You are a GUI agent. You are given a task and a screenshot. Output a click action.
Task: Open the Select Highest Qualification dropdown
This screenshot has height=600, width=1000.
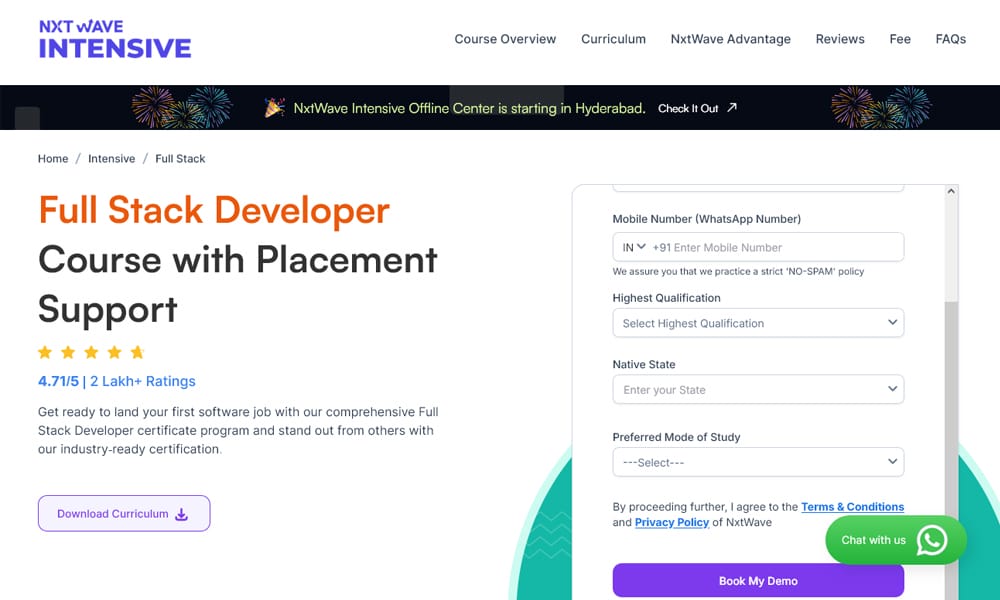tap(757, 323)
